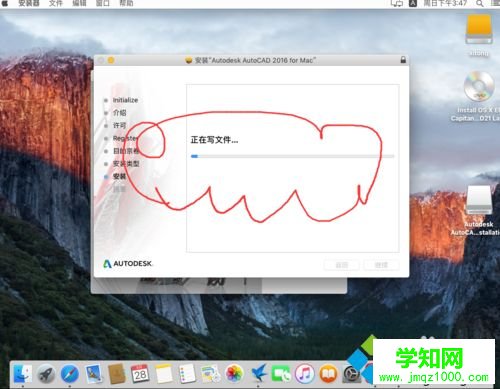This screenshot has height=389, width=500.
Task: Open Maps icon in Dock
Action: (210, 374)
